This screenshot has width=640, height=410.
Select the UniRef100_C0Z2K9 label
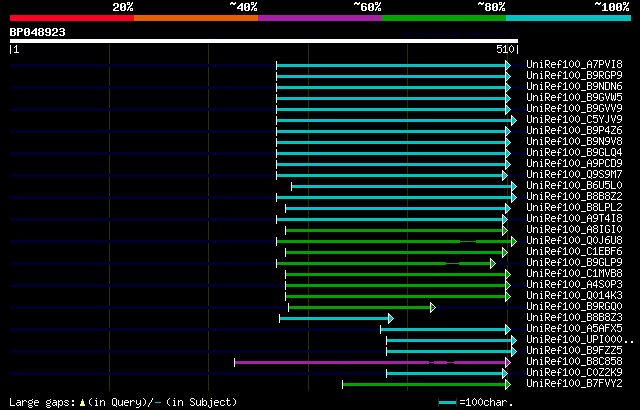[574, 373]
